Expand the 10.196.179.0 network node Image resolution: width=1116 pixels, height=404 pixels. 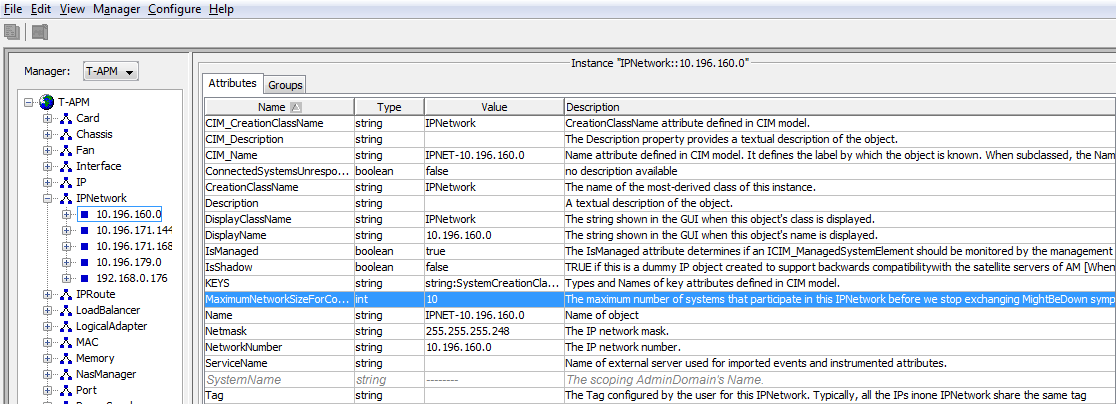pyautogui.click(x=66, y=262)
